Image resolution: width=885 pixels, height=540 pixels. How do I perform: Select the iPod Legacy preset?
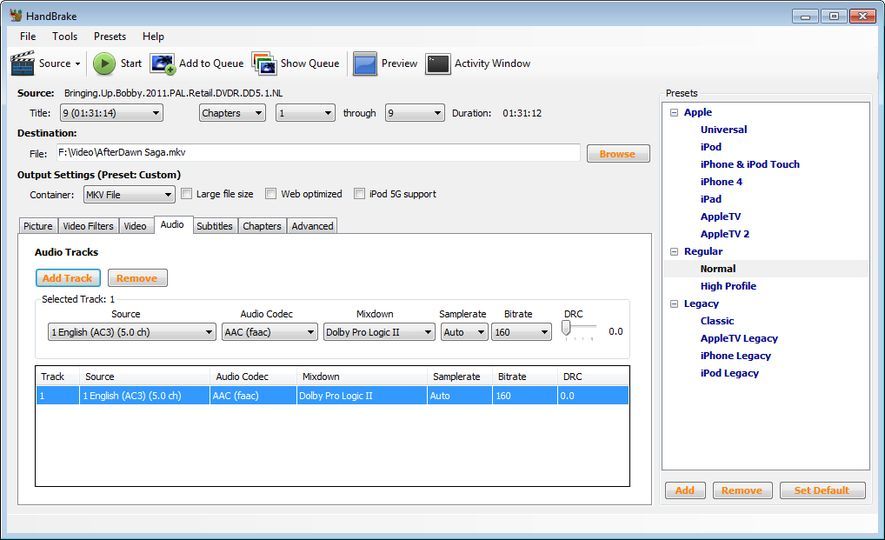click(x=729, y=374)
